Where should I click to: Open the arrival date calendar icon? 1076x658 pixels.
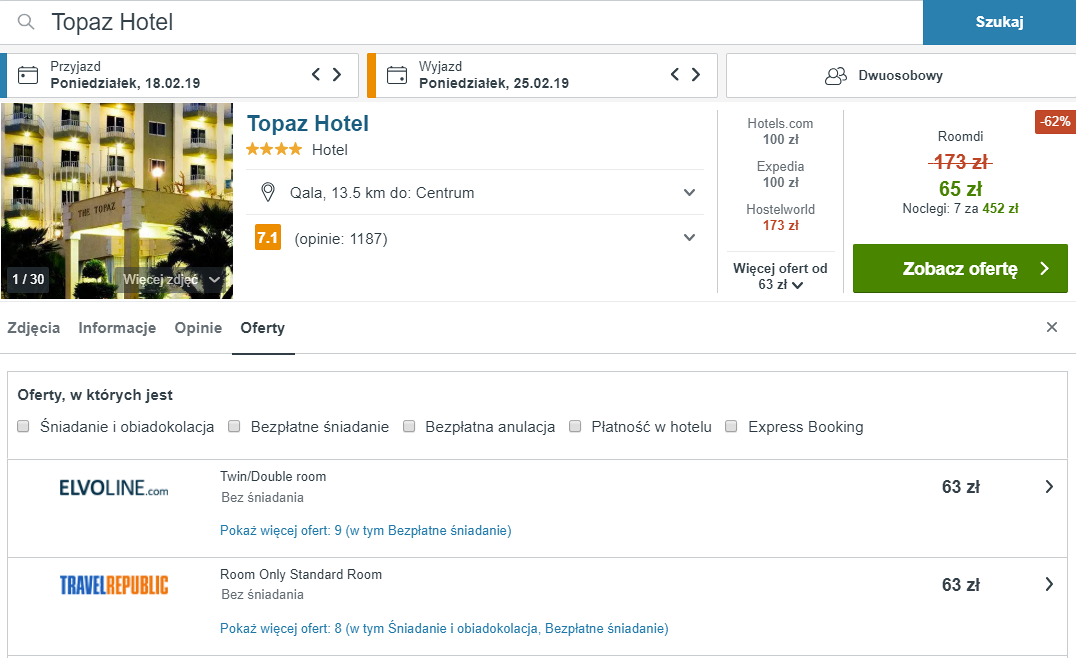[27, 75]
